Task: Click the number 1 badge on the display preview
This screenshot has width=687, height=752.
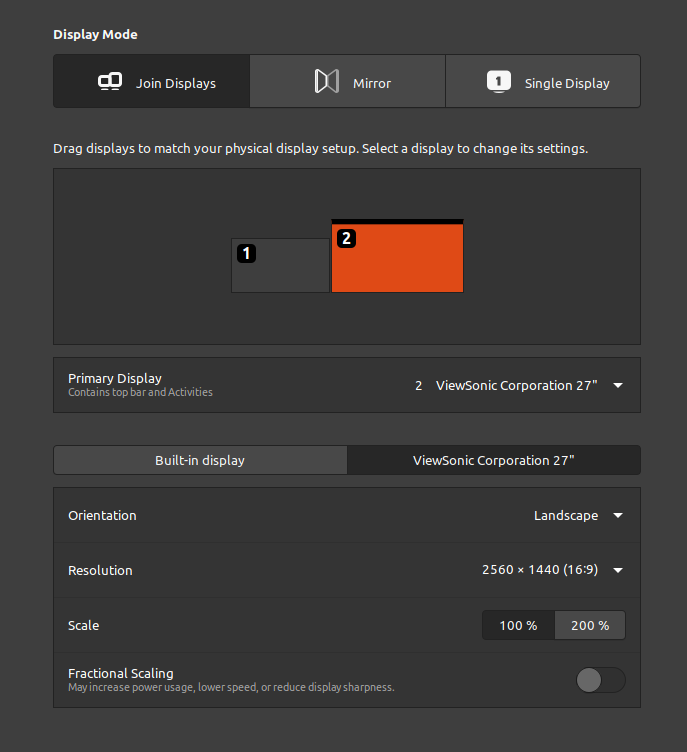Action: click(x=247, y=254)
